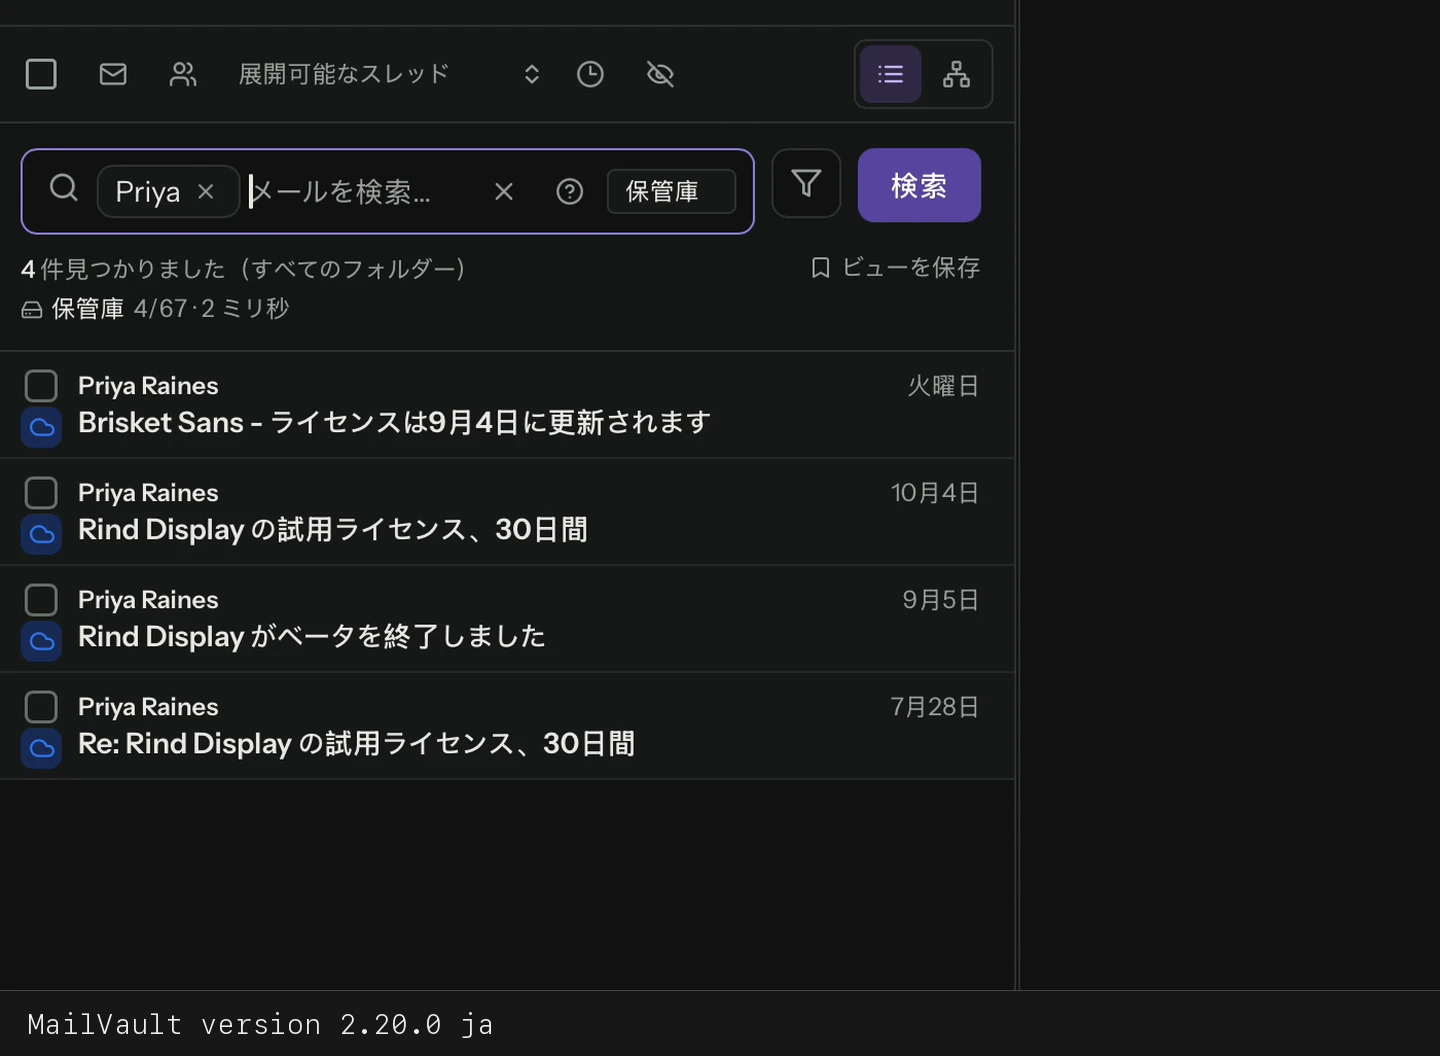
Task: Click ビューを保存 to save view
Action: pyautogui.click(x=895, y=267)
